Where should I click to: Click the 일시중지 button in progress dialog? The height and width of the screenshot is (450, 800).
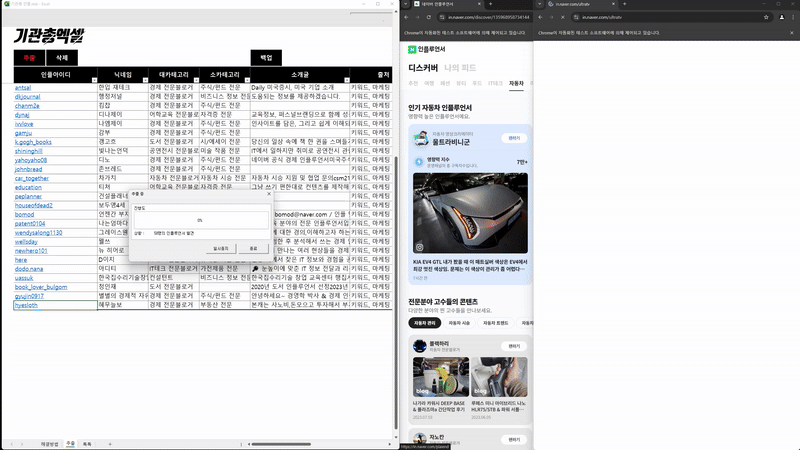221,248
